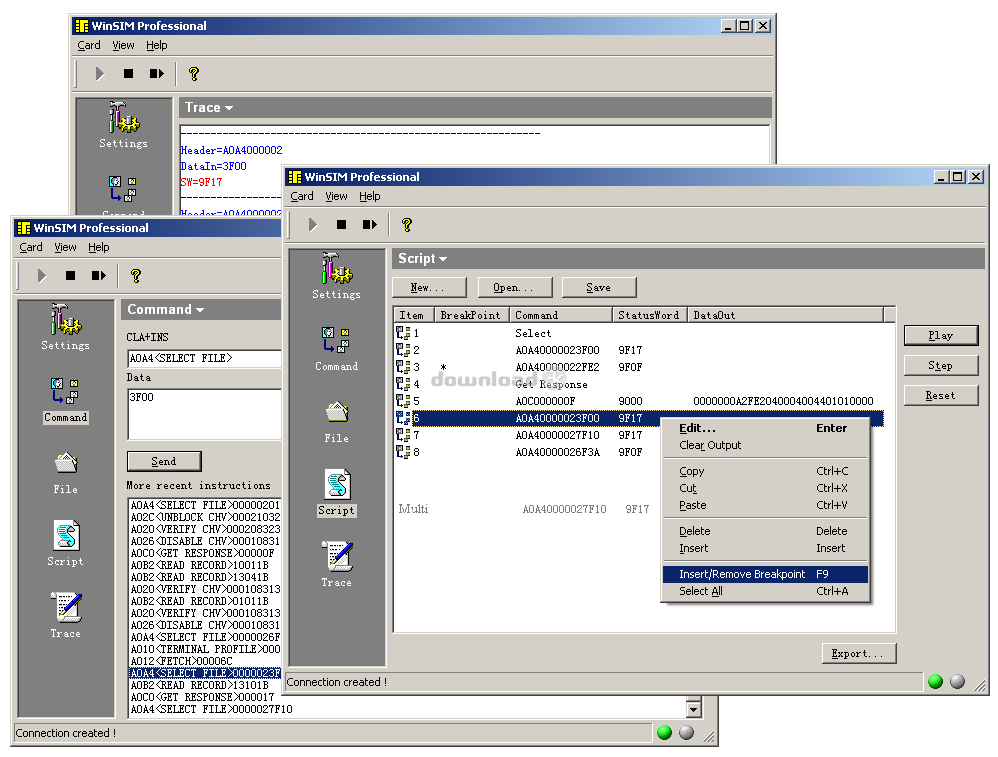Open View menu in Script window
Screen dimensions: 998x757
(x=336, y=196)
